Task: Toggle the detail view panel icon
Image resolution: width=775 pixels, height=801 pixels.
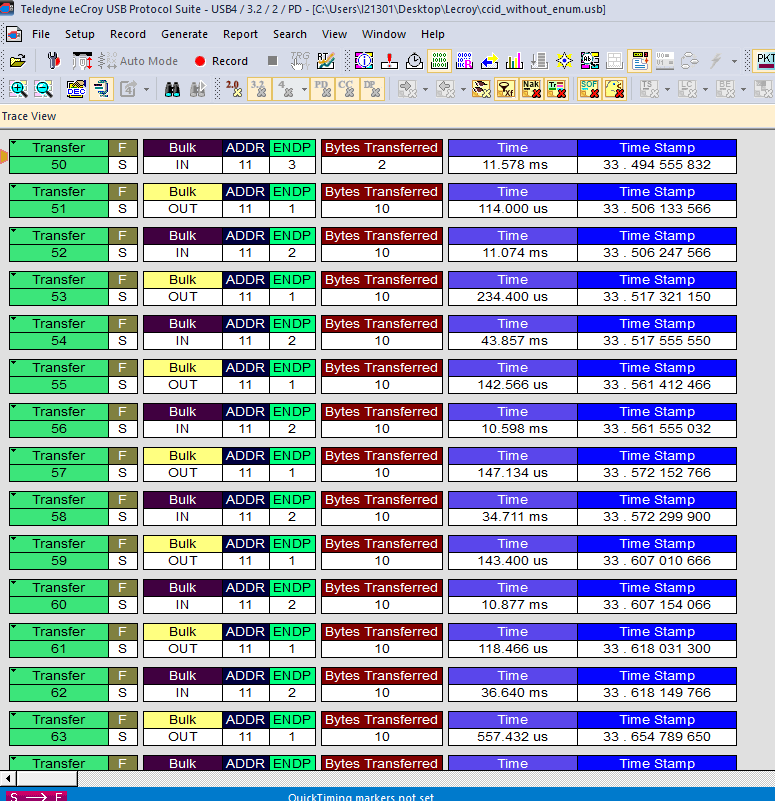Action: pyautogui.click(x=640, y=61)
